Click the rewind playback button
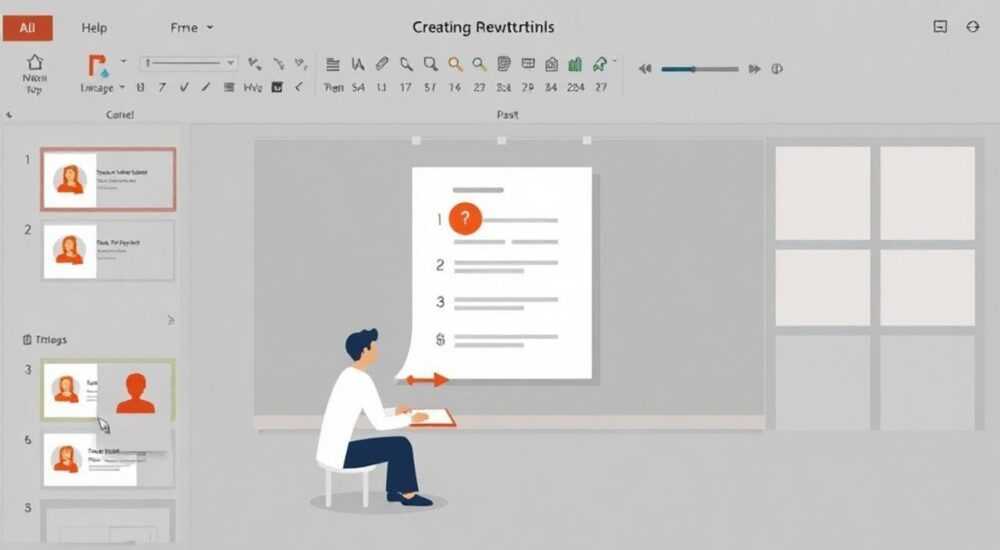 click(645, 69)
